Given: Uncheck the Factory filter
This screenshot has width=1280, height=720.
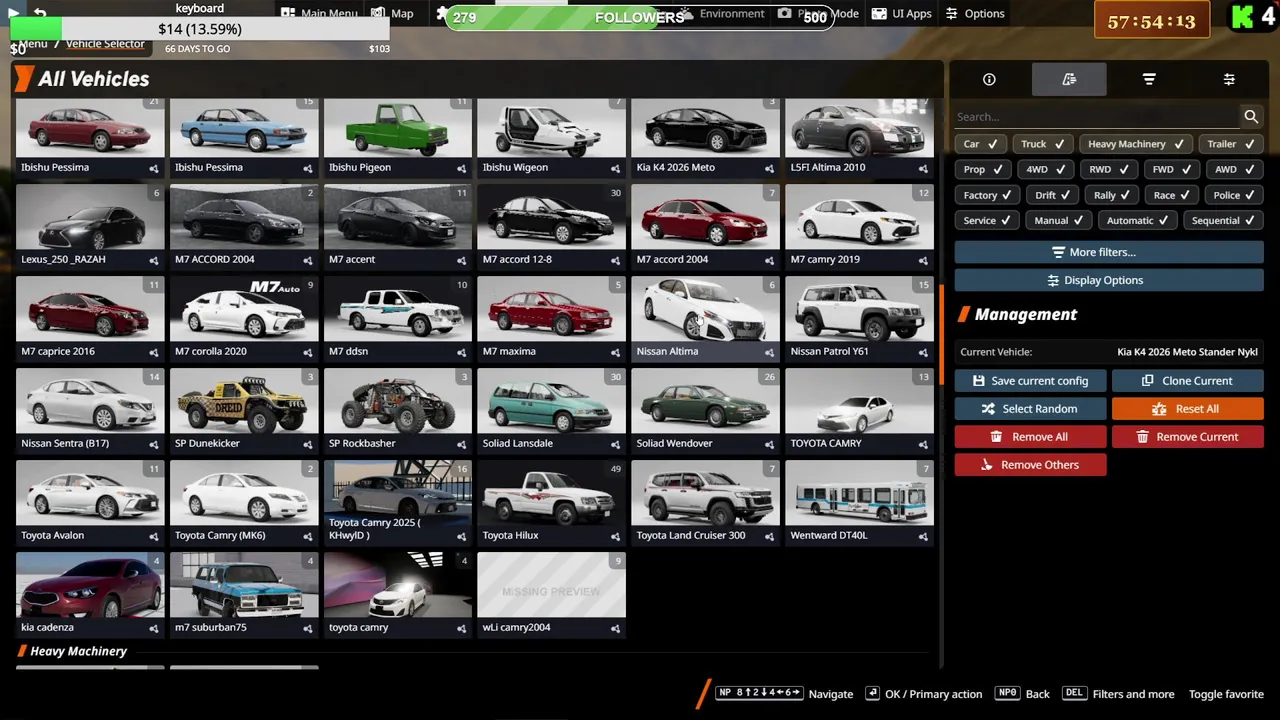Looking at the screenshot, I should pos(988,195).
